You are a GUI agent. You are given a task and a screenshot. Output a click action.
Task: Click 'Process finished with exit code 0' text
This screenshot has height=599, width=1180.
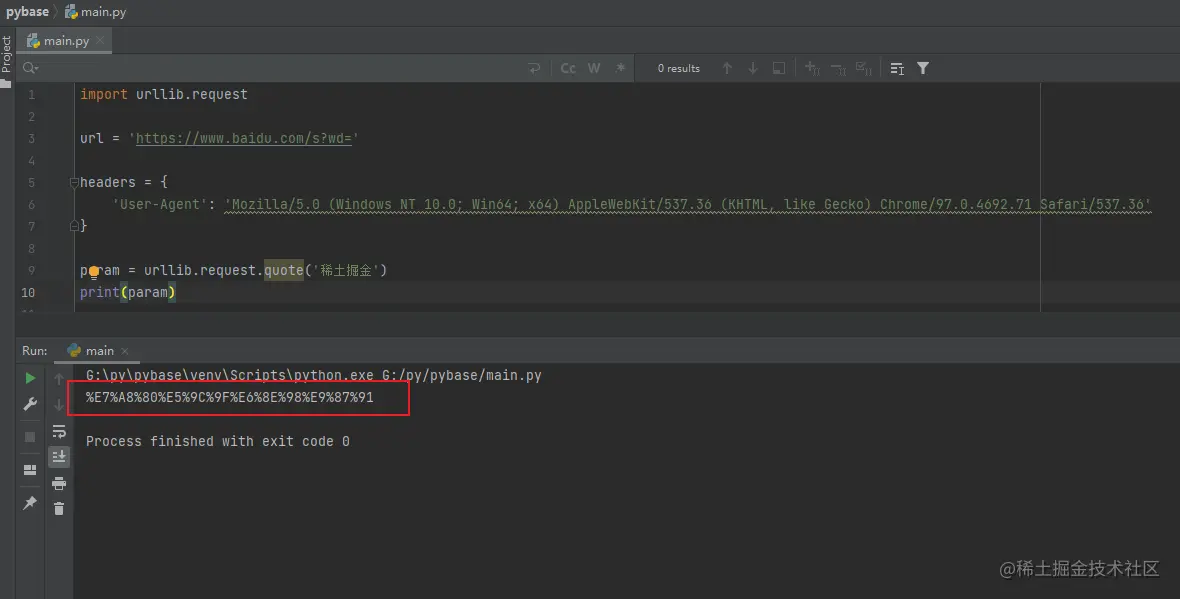click(x=217, y=441)
